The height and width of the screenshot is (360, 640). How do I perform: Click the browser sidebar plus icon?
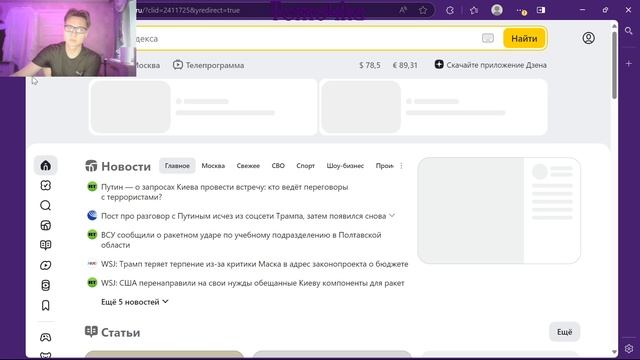point(629,64)
